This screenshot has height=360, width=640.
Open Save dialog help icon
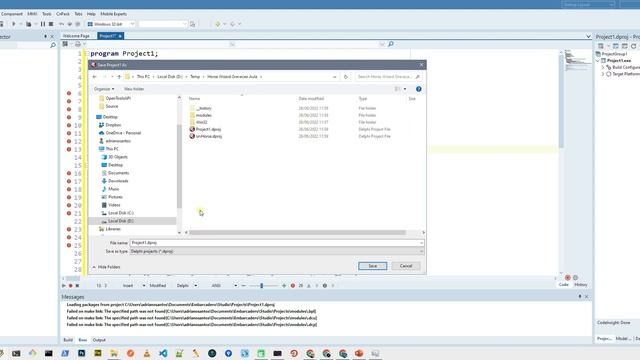point(418,89)
